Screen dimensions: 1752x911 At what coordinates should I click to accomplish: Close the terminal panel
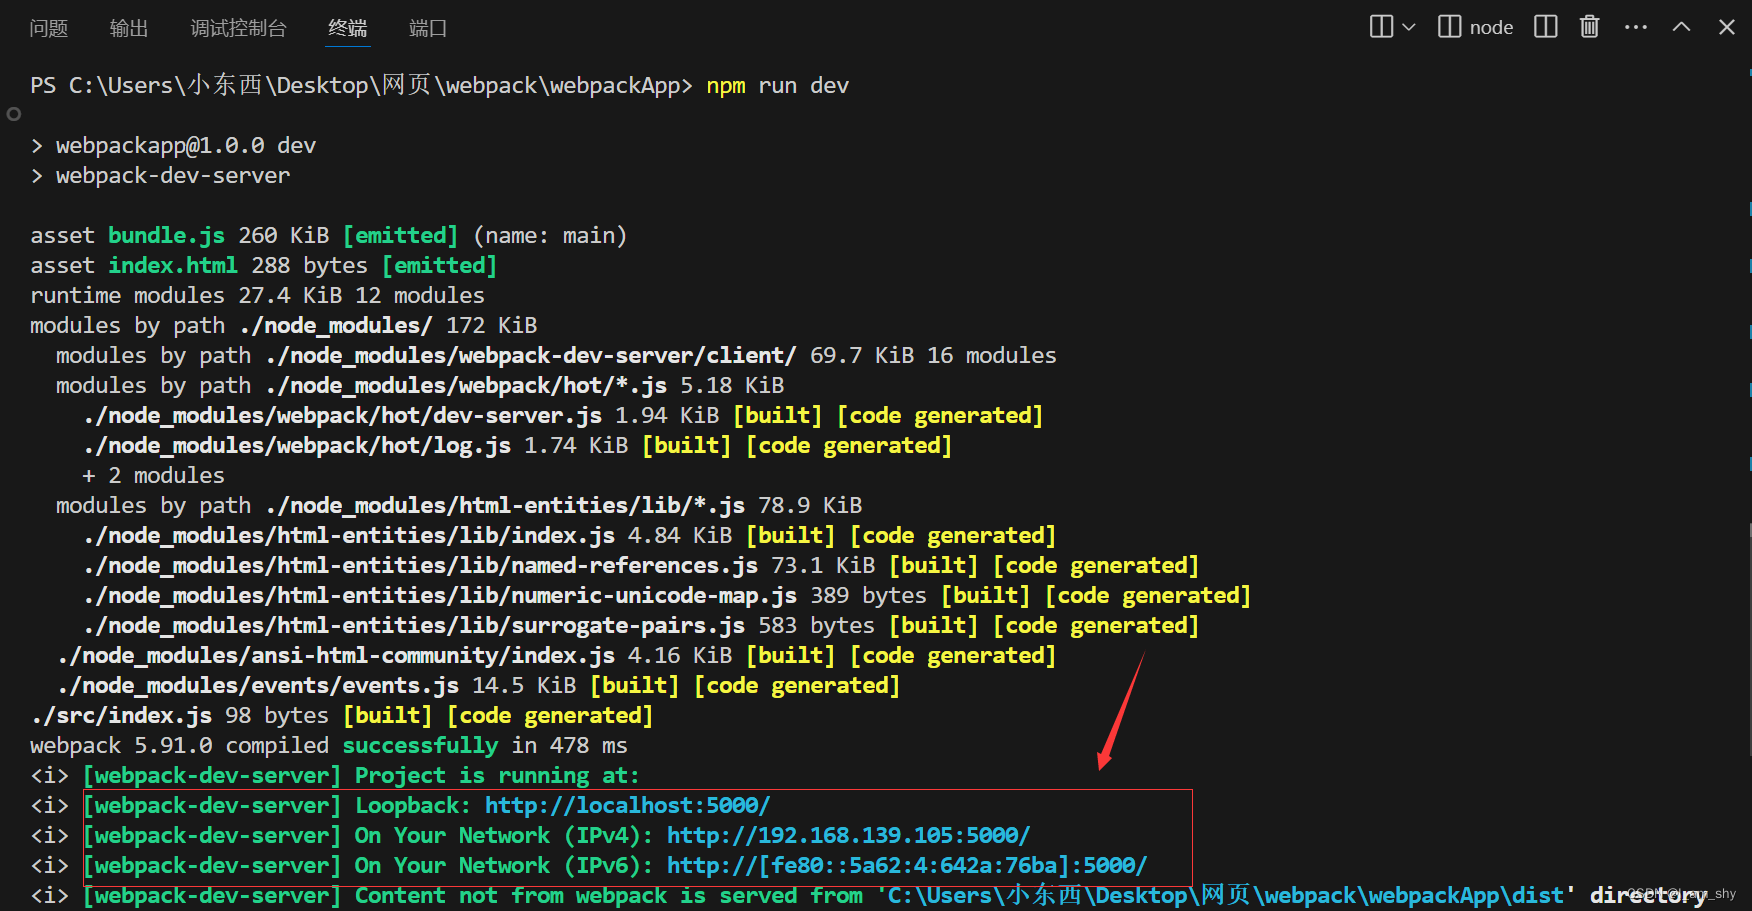tap(1727, 27)
